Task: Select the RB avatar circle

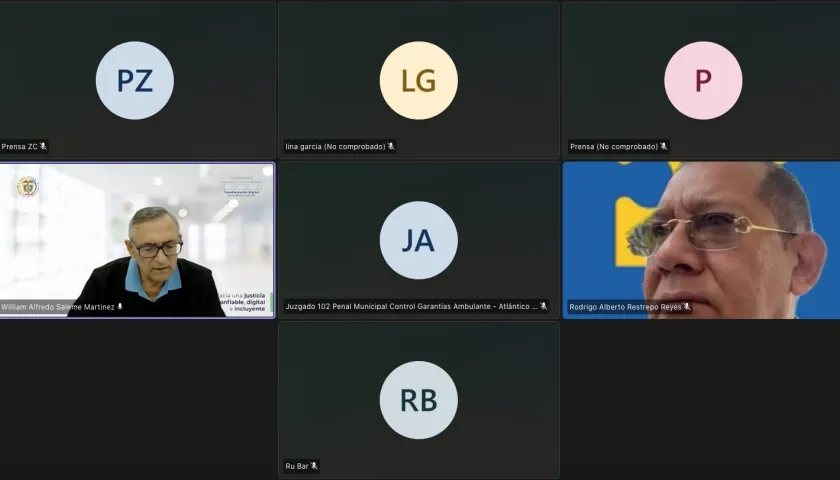Action: click(419, 400)
